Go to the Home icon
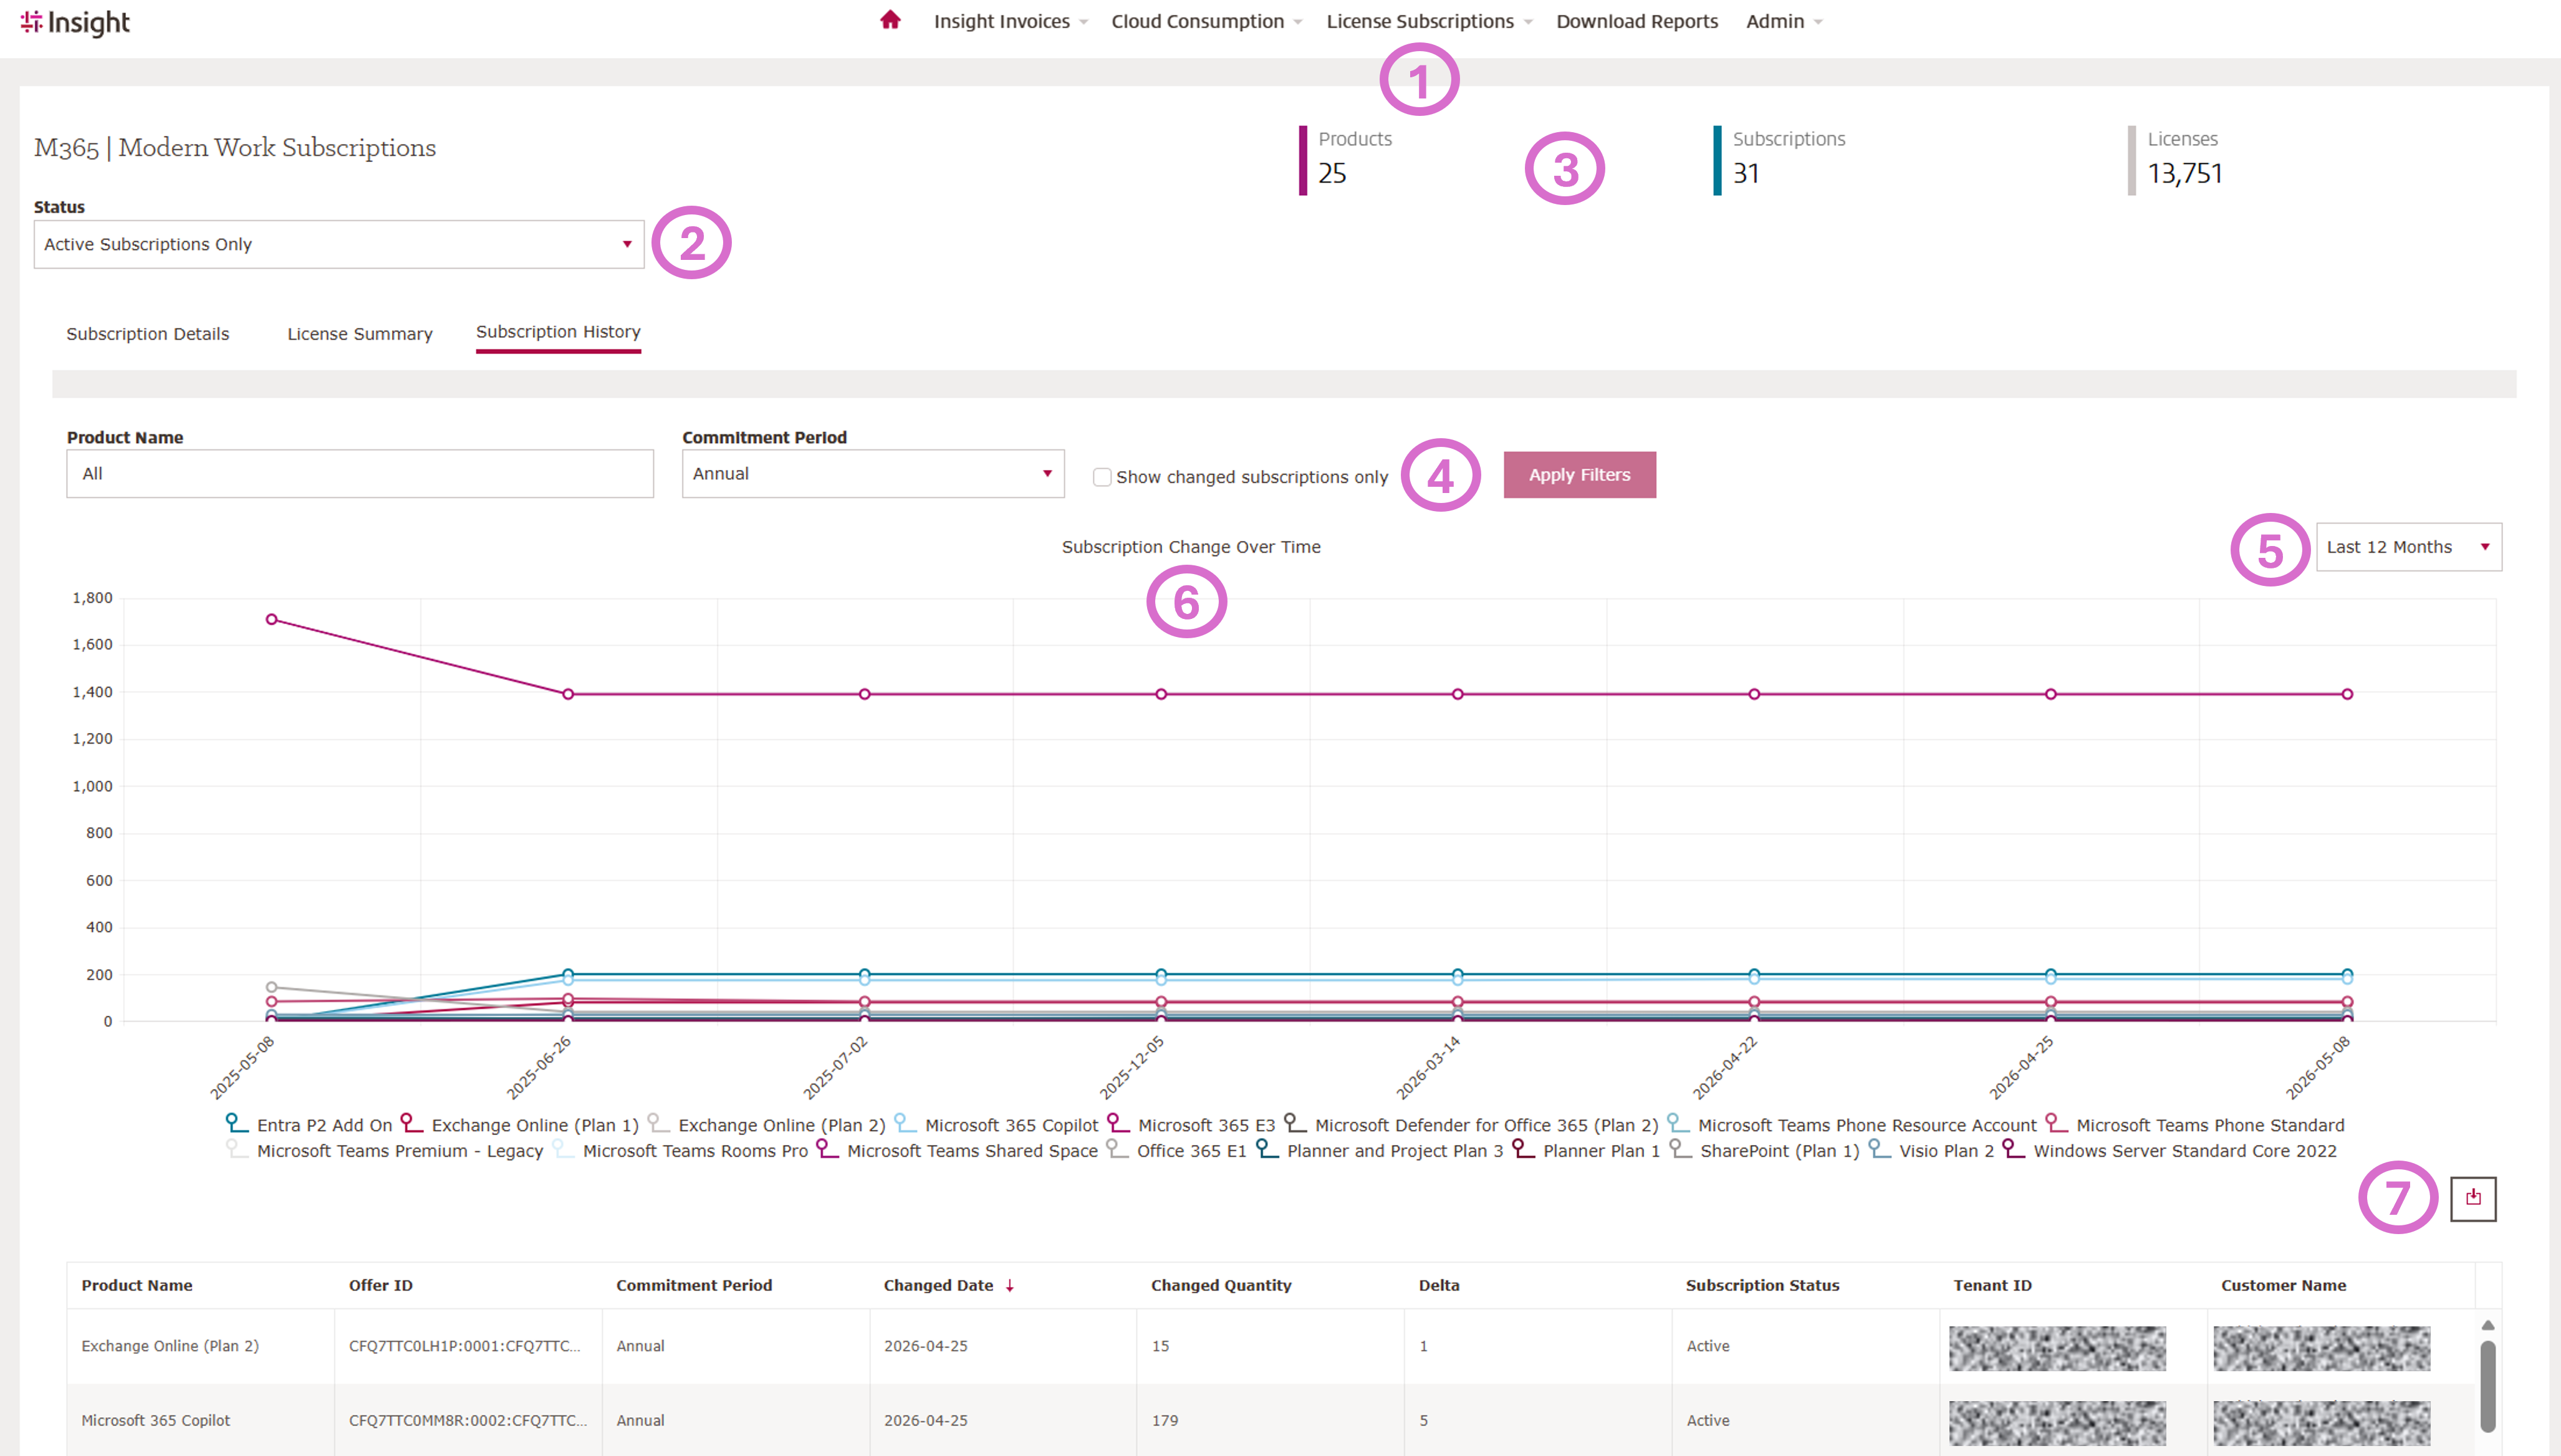The image size is (2561, 1456). [890, 20]
